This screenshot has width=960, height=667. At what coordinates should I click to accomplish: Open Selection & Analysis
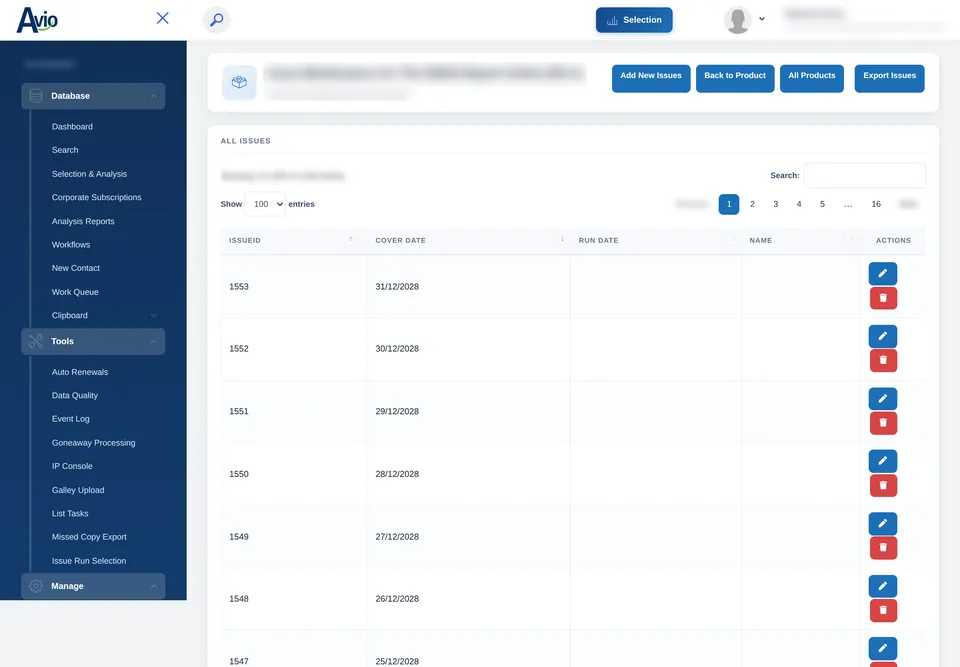tap(89, 174)
